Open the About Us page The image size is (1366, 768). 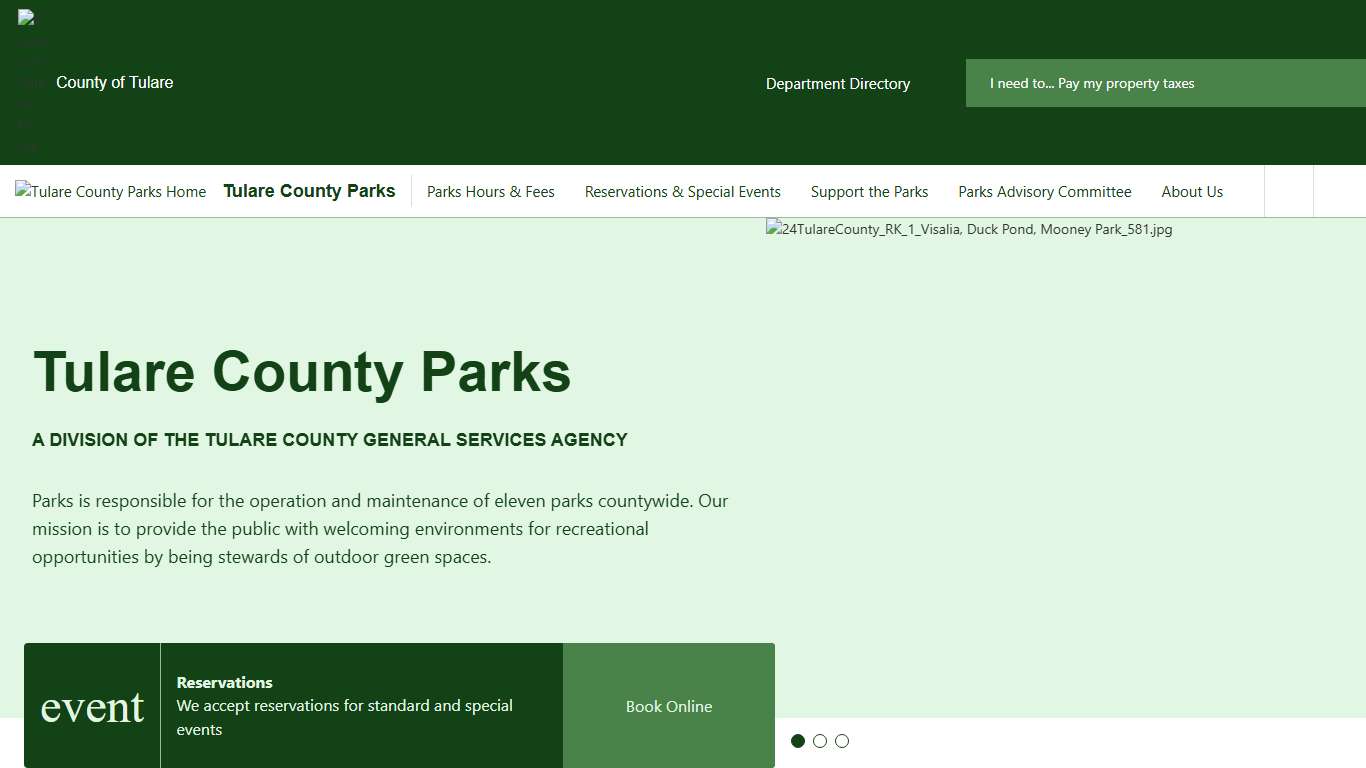click(1192, 191)
